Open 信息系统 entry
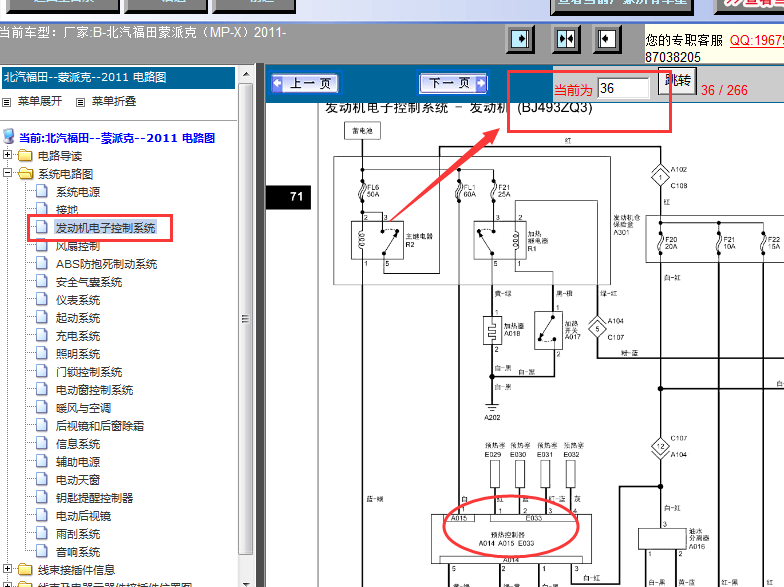Viewport: 784px width, 587px height. point(78,444)
